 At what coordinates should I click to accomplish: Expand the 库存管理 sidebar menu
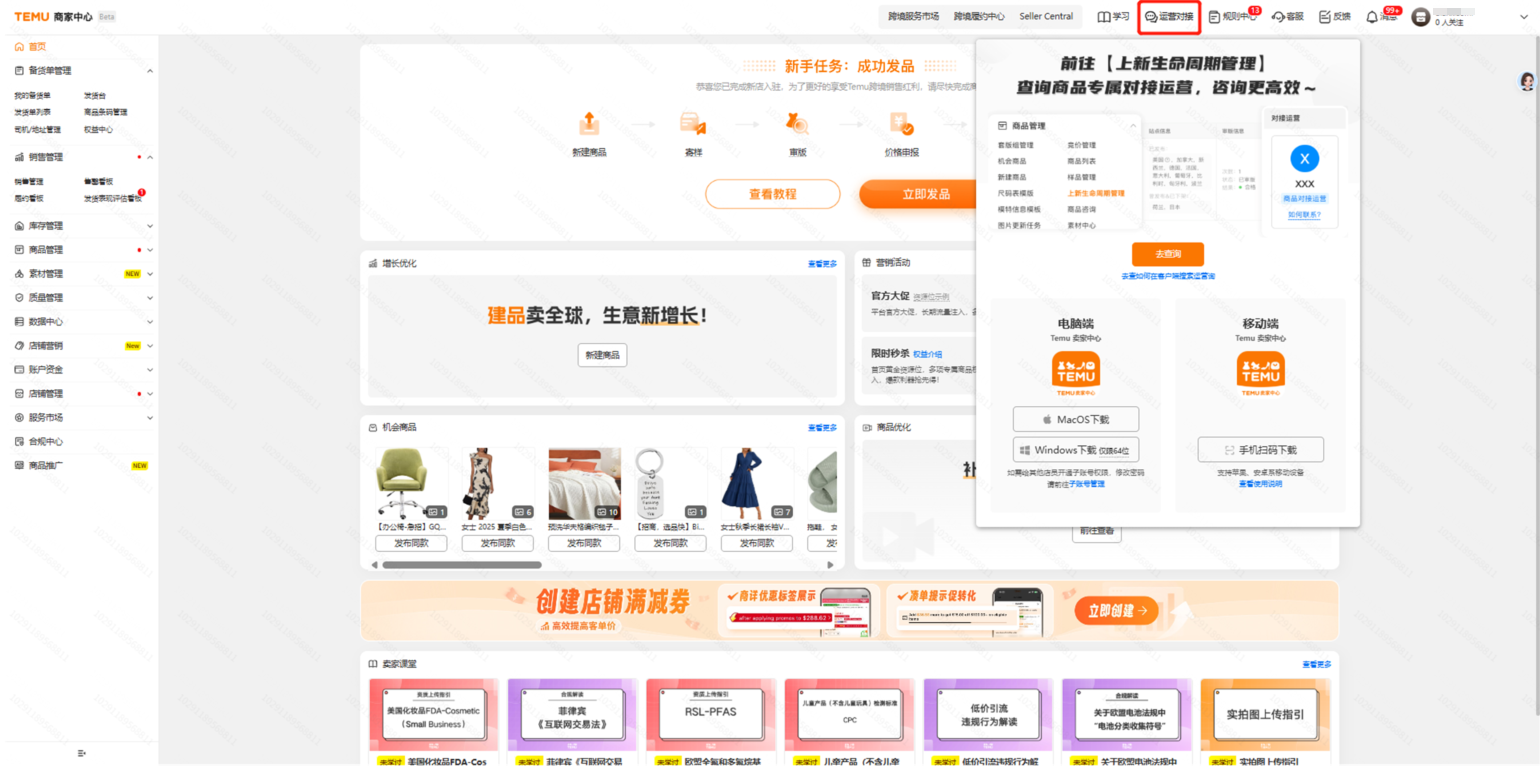click(x=150, y=226)
